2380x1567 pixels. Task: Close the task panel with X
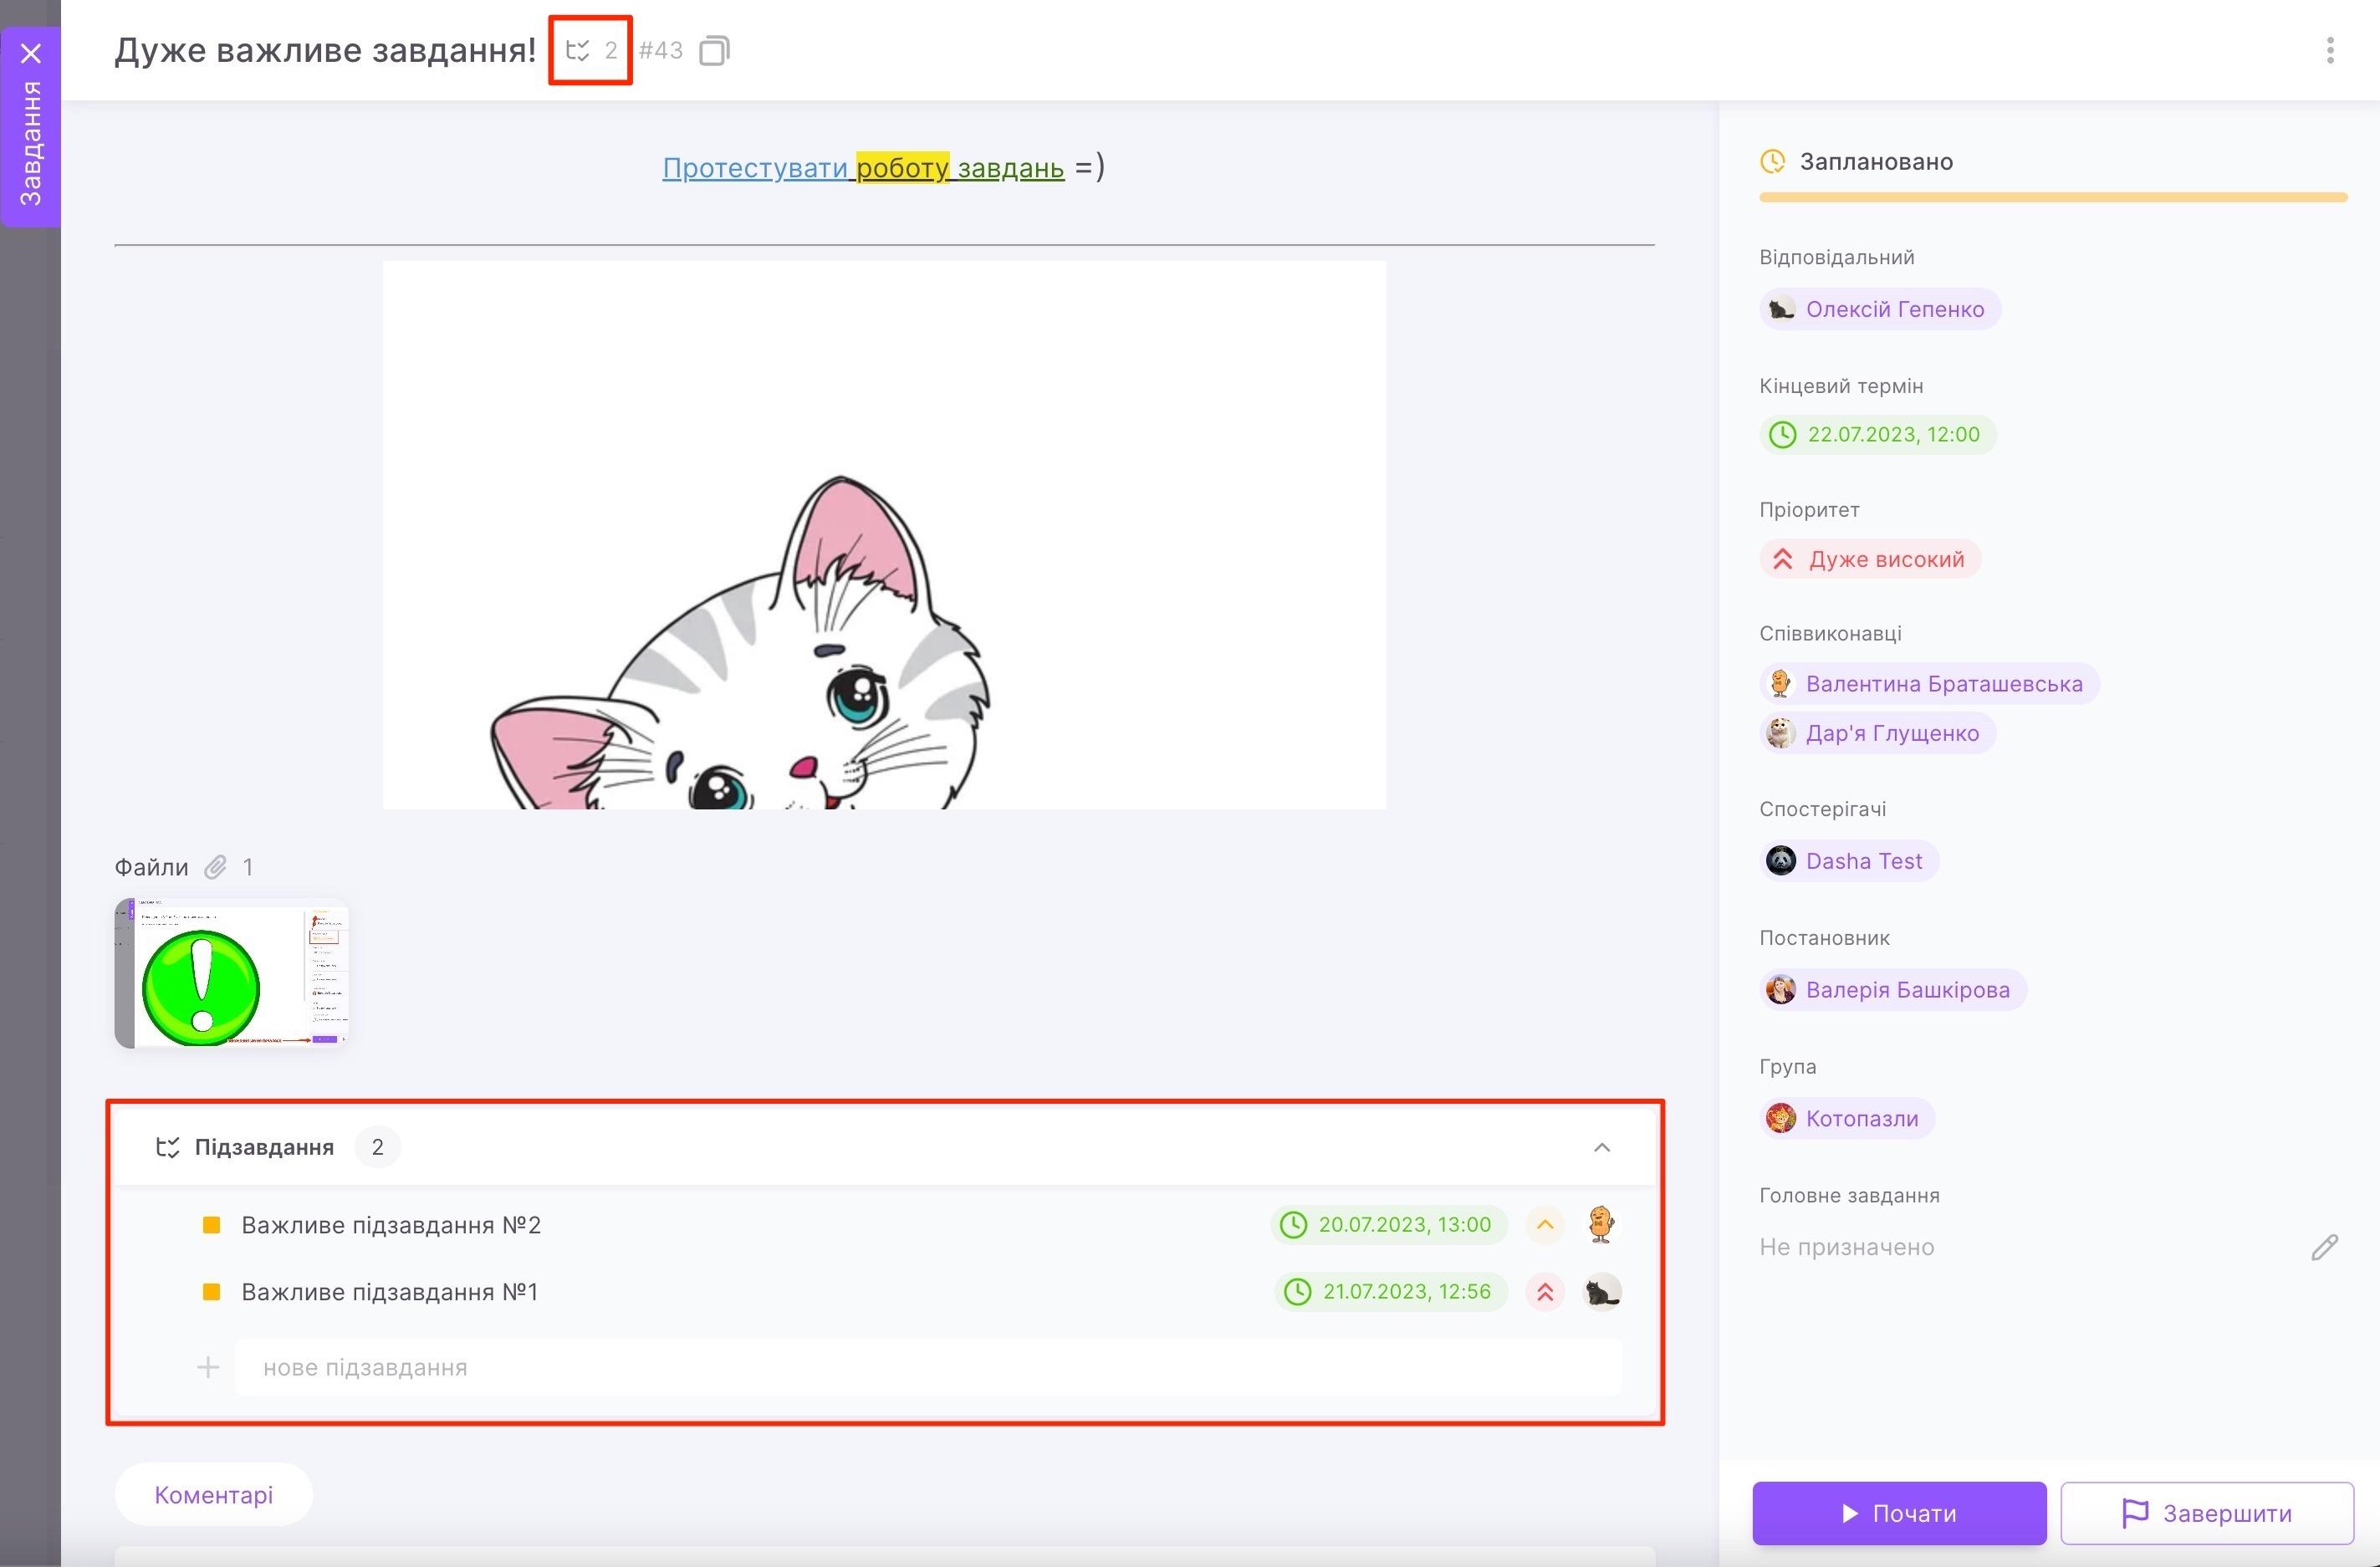click(x=31, y=53)
